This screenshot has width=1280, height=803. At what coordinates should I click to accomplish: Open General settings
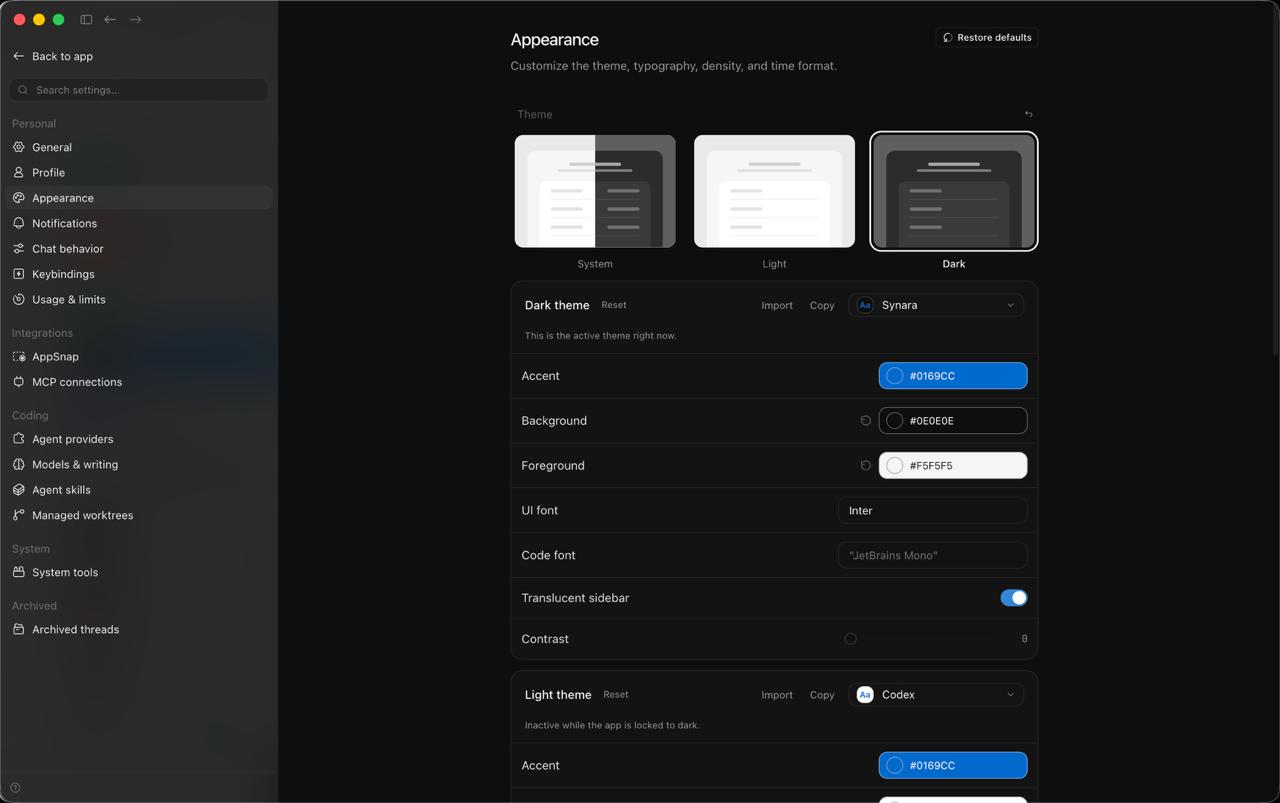(x=139, y=147)
